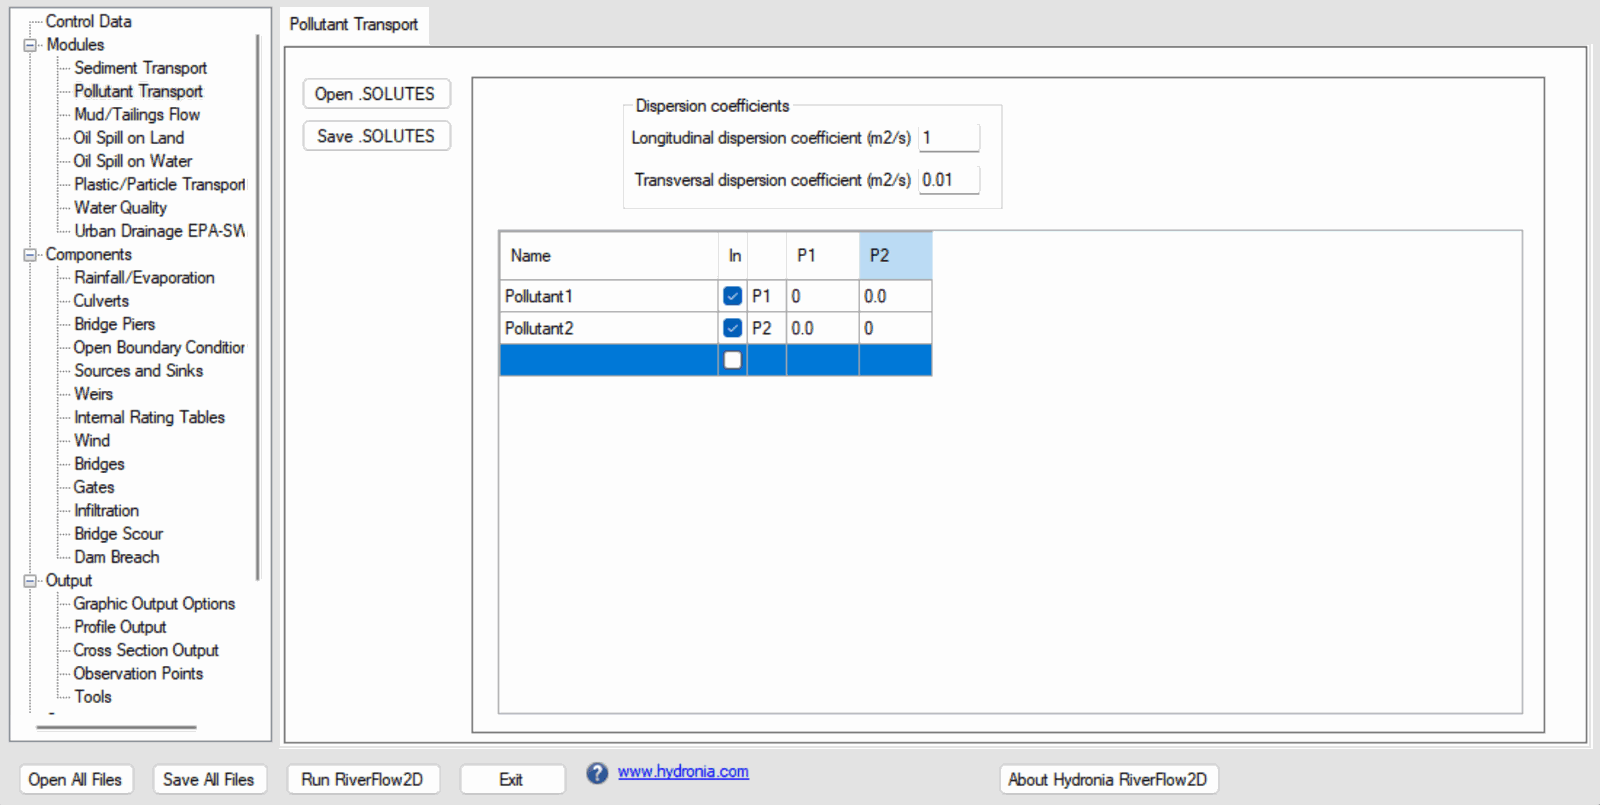Uncheck the Pollutant1 In checkbox
The height and width of the screenshot is (805, 1600).
[732, 296]
